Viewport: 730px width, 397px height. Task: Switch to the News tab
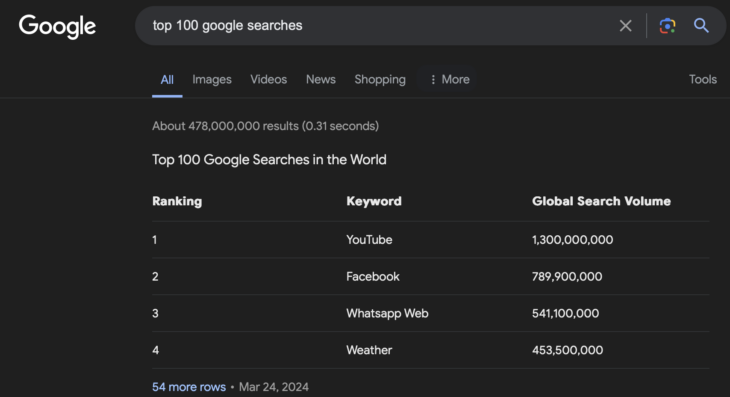(321, 80)
